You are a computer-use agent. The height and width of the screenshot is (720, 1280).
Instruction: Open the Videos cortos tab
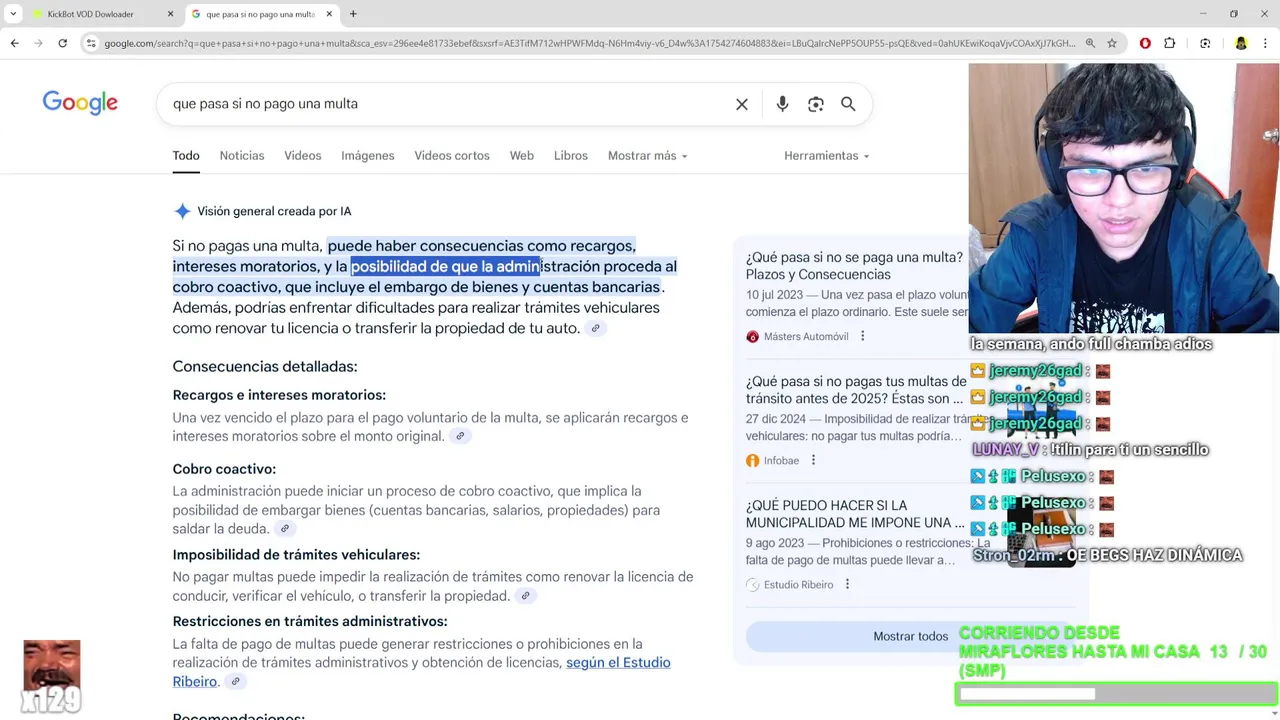452,156
